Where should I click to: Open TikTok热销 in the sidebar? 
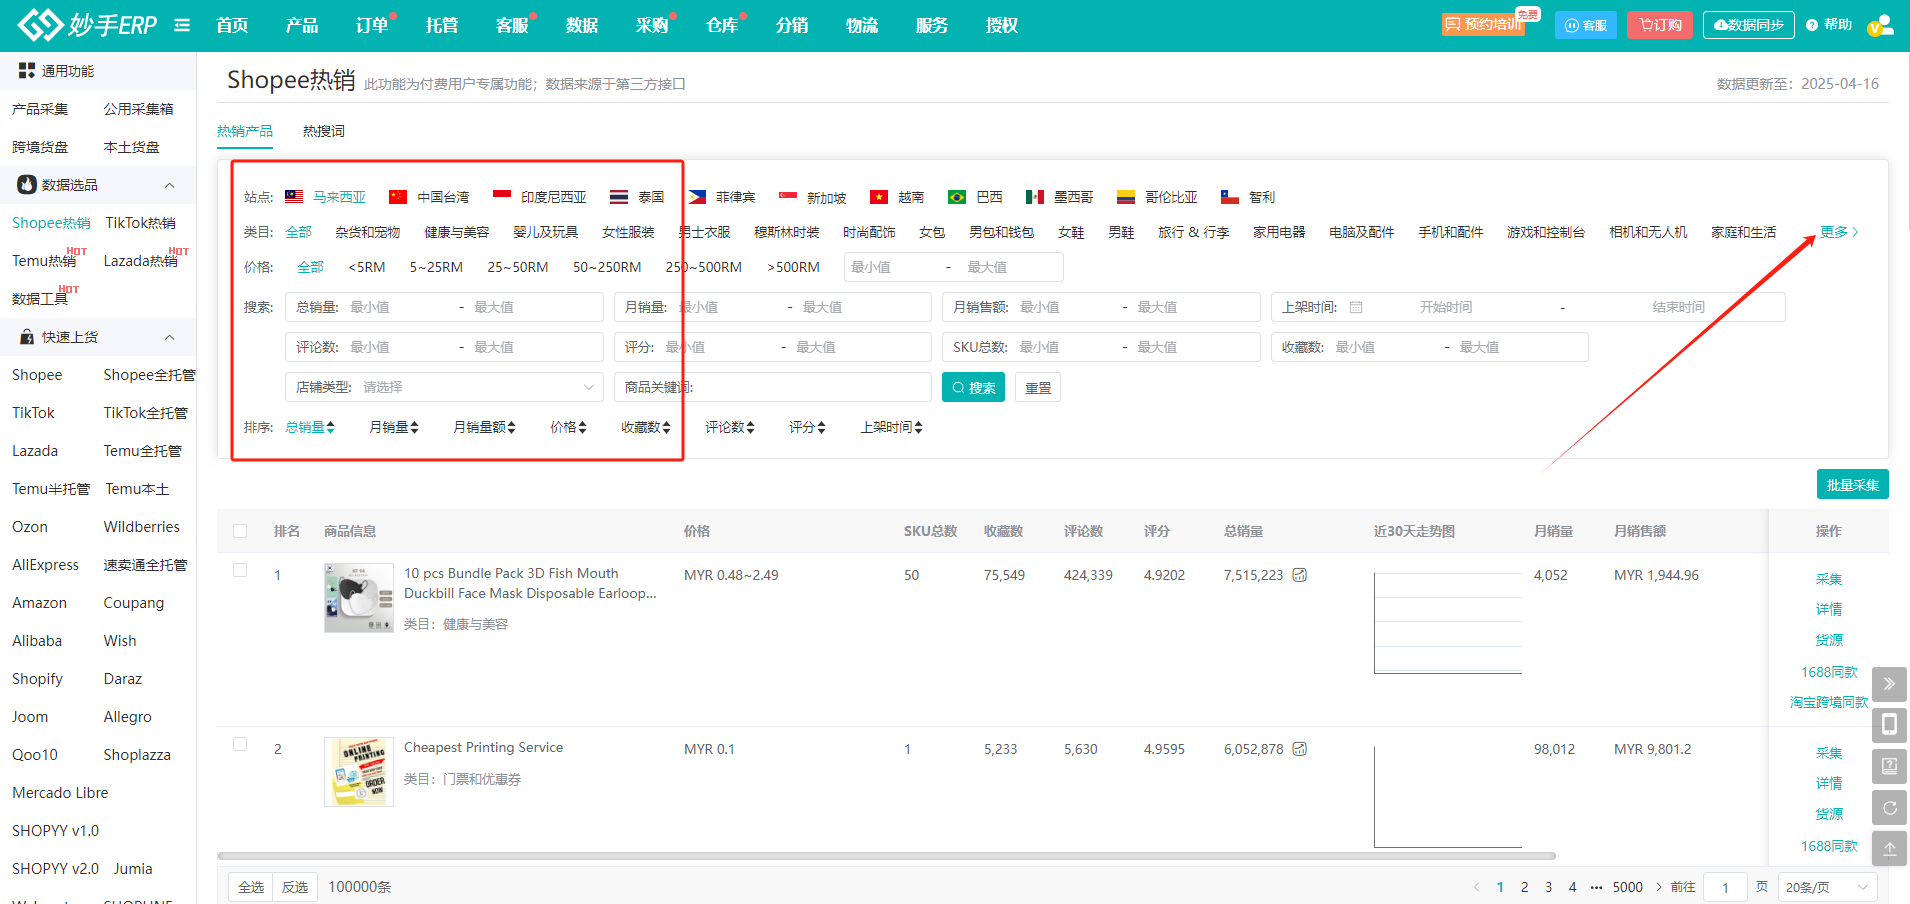[x=141, y=223]
